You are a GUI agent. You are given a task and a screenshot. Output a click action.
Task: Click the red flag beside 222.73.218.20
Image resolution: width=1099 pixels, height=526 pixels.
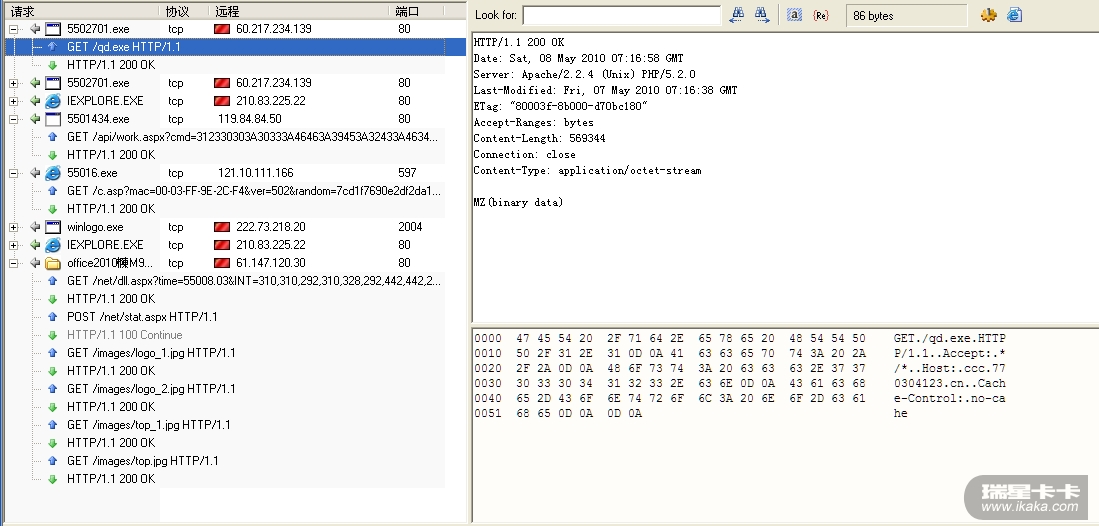[222, 227]
